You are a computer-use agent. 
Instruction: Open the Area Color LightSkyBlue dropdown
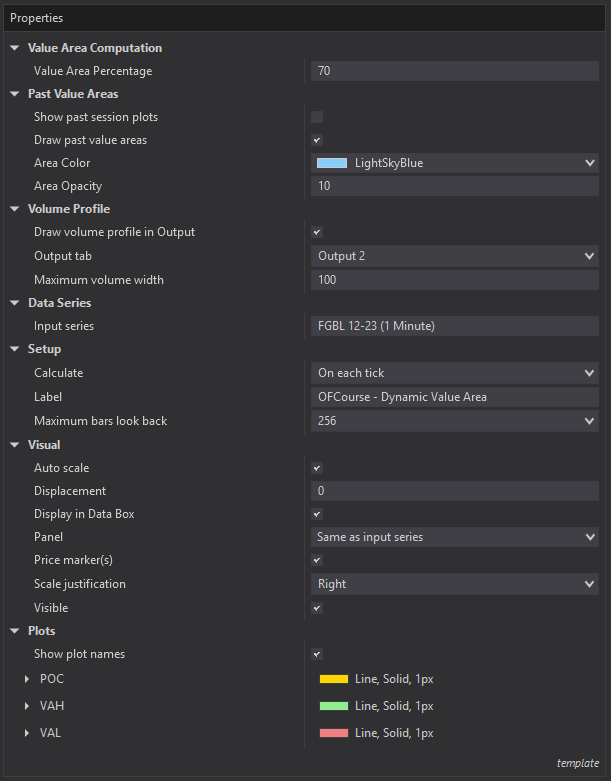(x=455, y=163)
